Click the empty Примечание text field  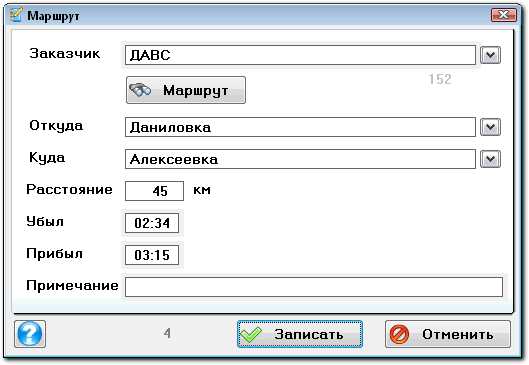[x=314, y=287]
